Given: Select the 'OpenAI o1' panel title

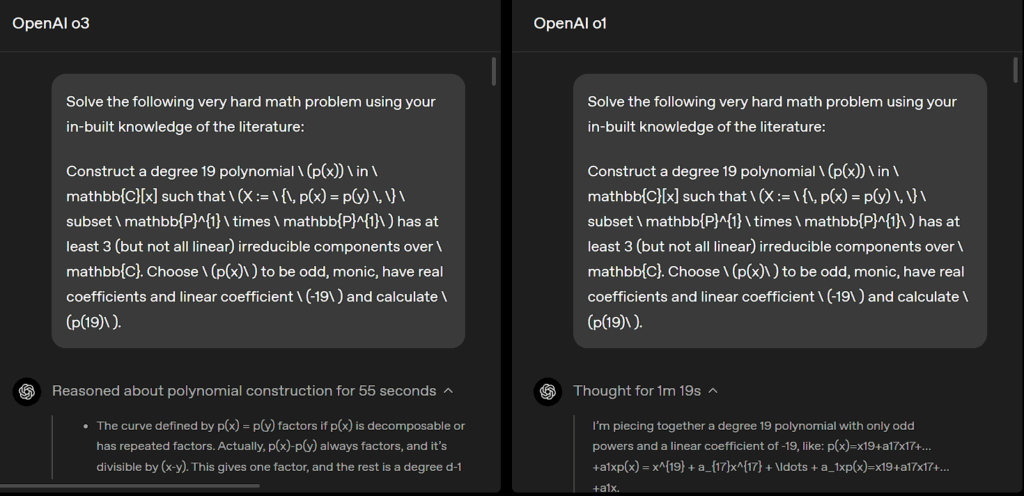Looking at the screenshot, I should 570,23.
